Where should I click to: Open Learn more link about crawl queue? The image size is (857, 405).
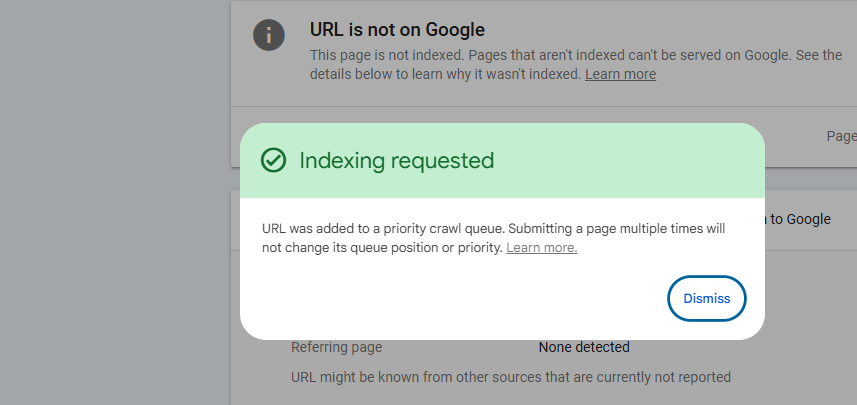(541, 247)
